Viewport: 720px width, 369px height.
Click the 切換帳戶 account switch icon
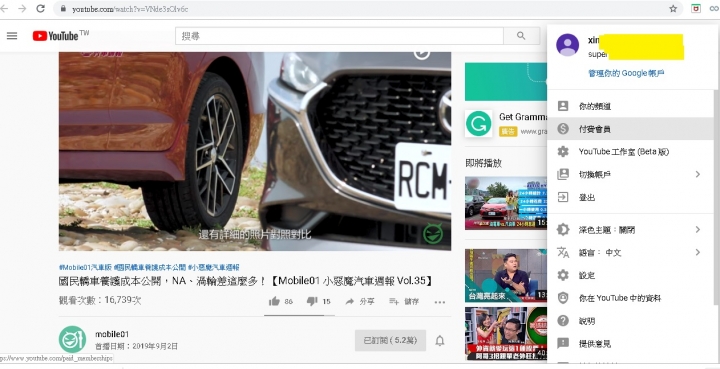(562, 174)
